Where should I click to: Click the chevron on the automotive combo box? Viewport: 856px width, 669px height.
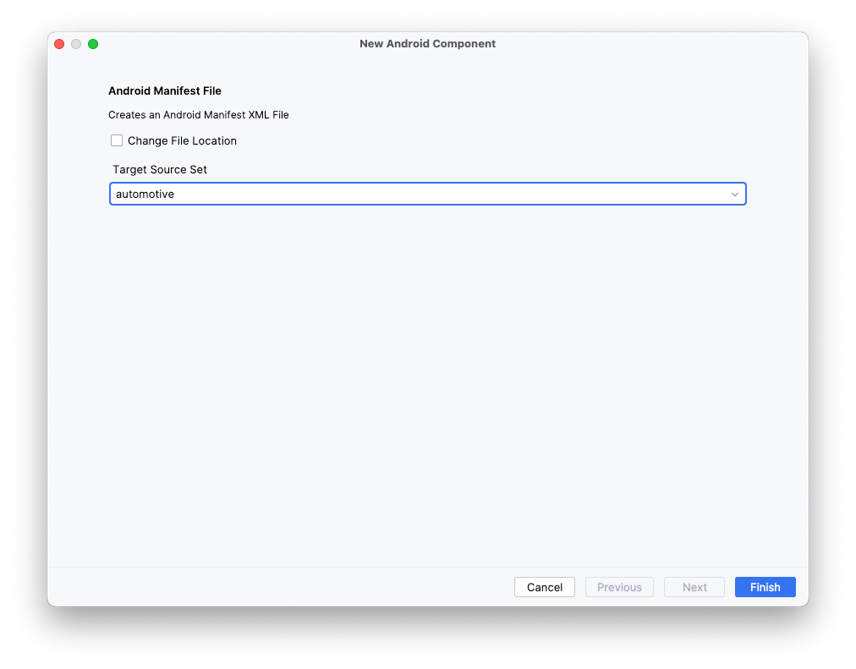tap(735, 194)
